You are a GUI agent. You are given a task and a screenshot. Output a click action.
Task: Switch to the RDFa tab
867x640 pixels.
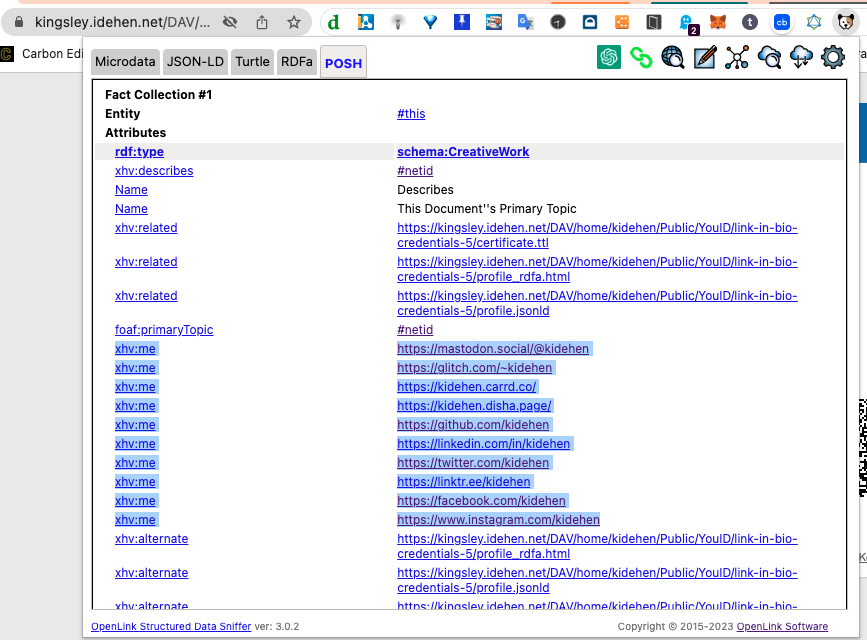click(x=297, y=61)
